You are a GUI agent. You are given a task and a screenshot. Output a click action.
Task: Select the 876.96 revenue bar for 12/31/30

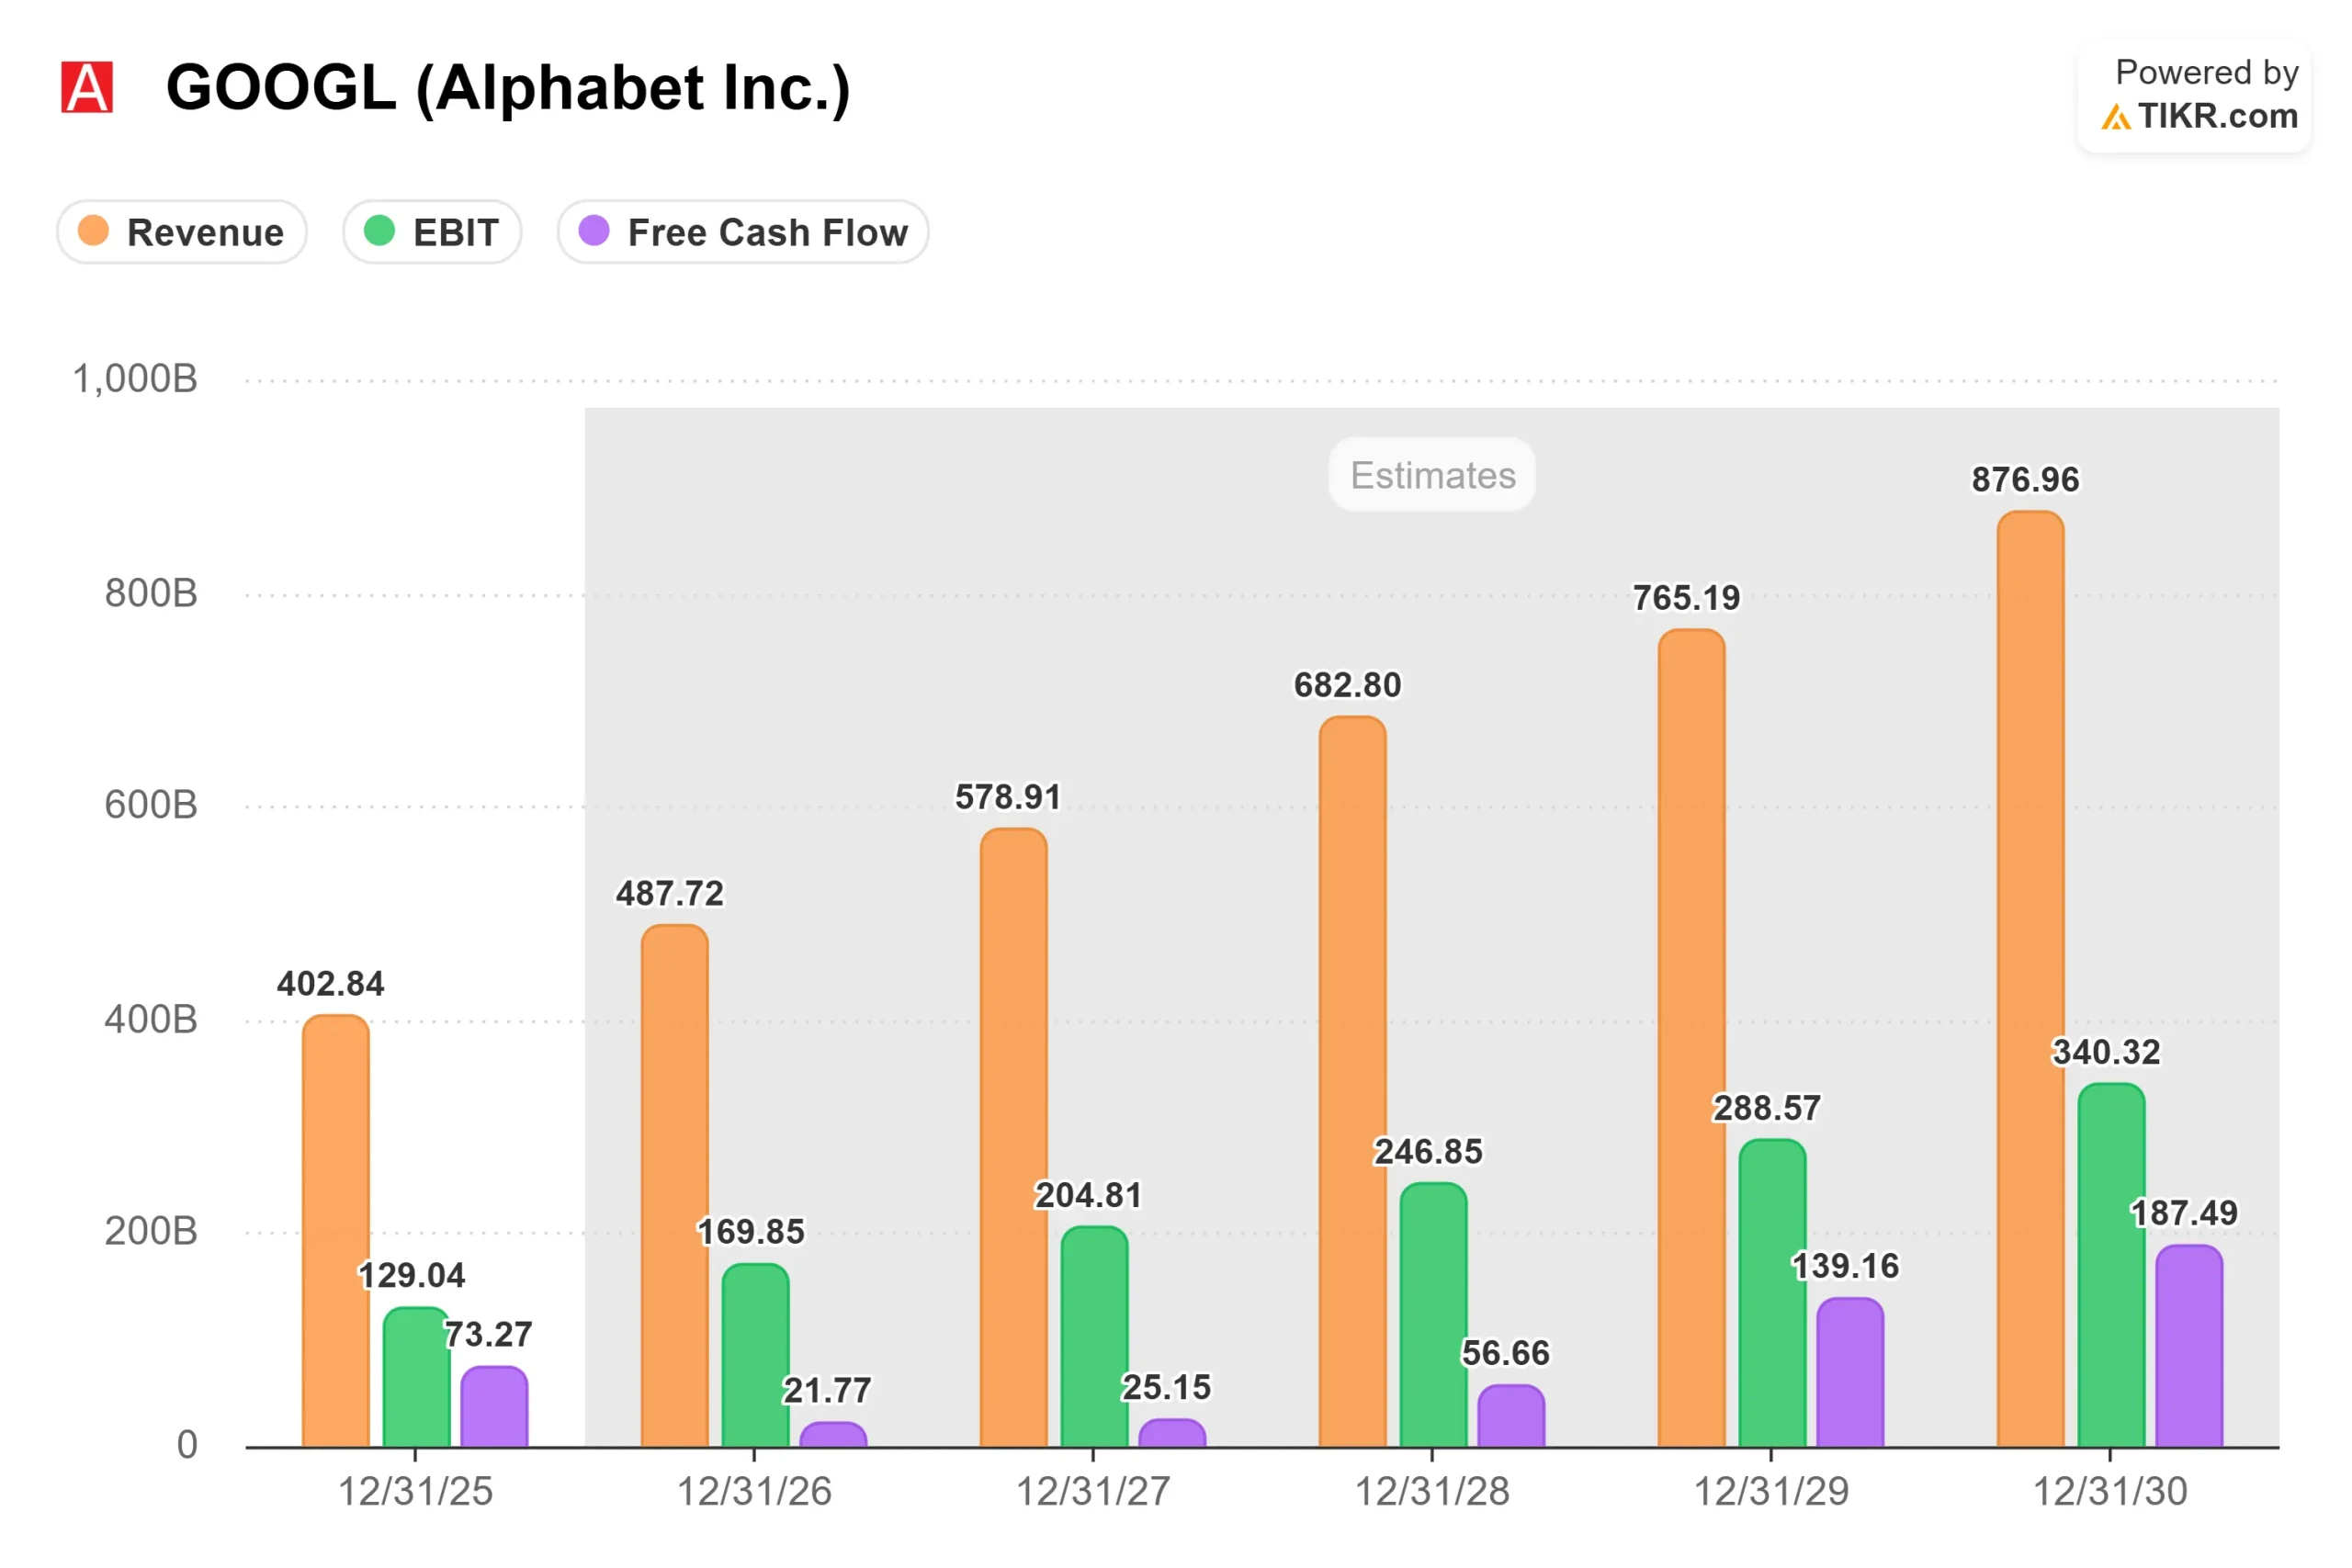tap(2031, 979)
